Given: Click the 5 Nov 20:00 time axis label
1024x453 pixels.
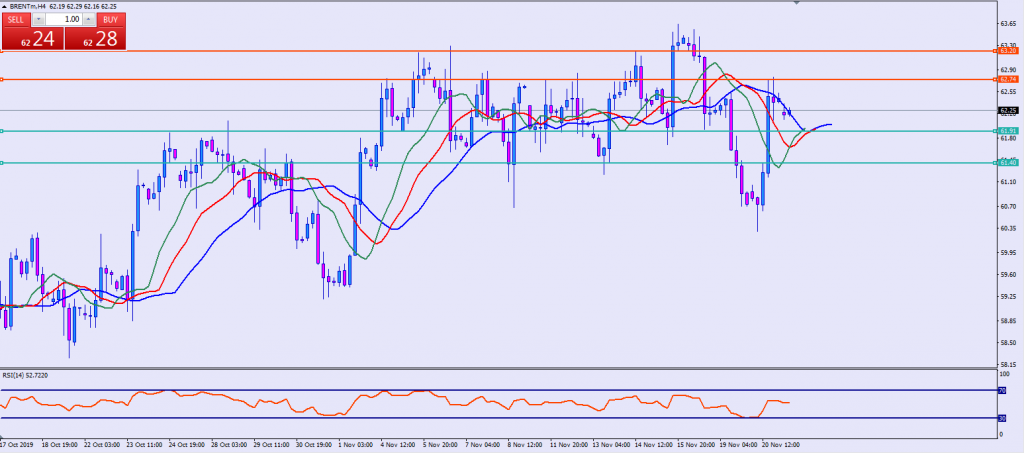Looking at the screenshot, I should pyautogui.click(x=440, y=442).
